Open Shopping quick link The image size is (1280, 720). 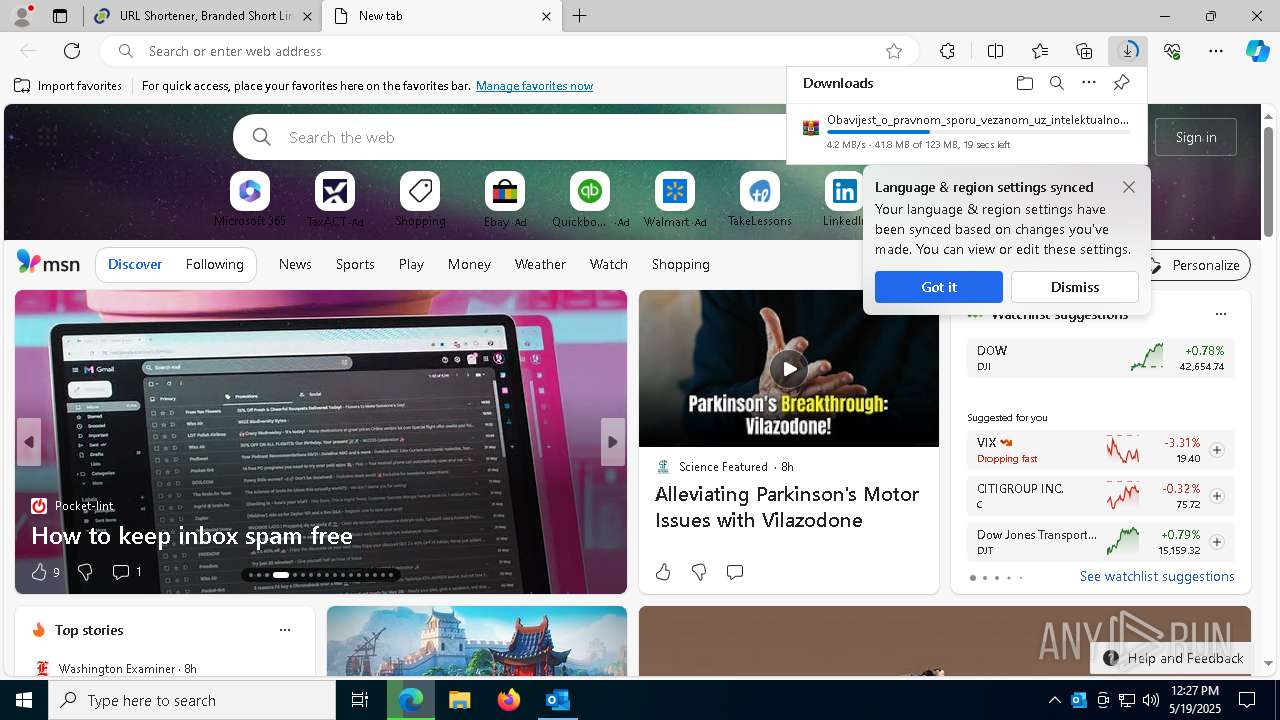pos(420,200)
